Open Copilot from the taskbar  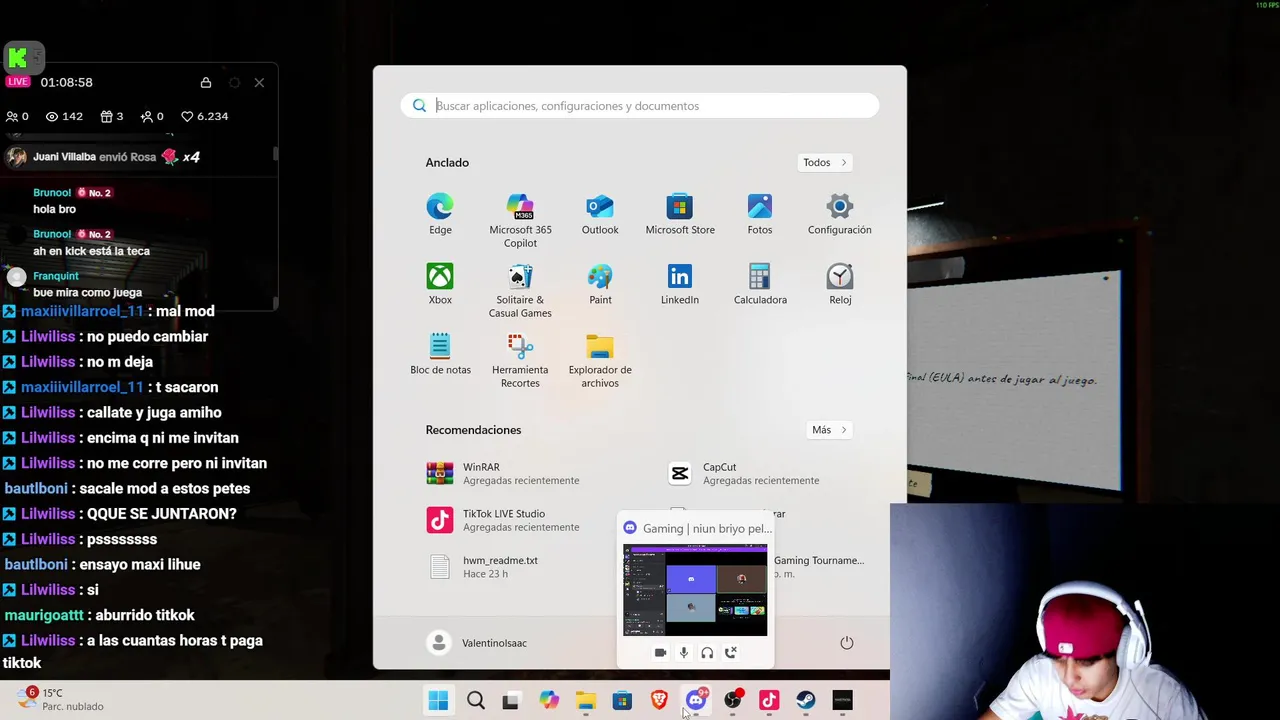549,701
